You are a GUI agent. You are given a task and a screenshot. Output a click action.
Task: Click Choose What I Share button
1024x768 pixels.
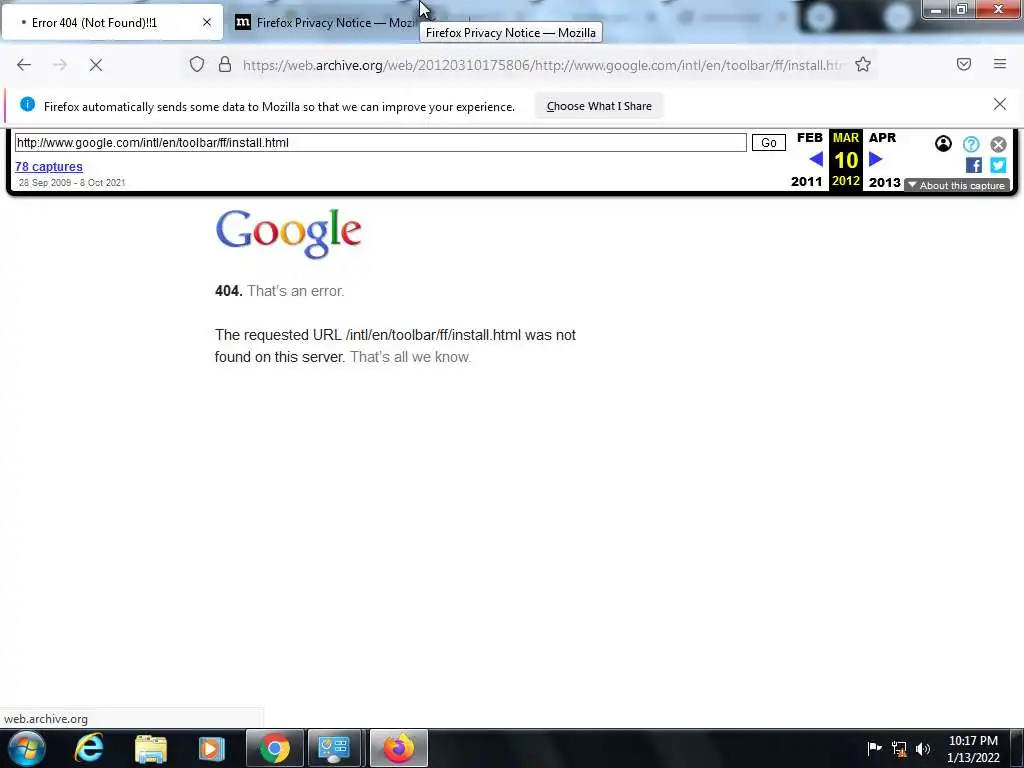click(599, 106)
